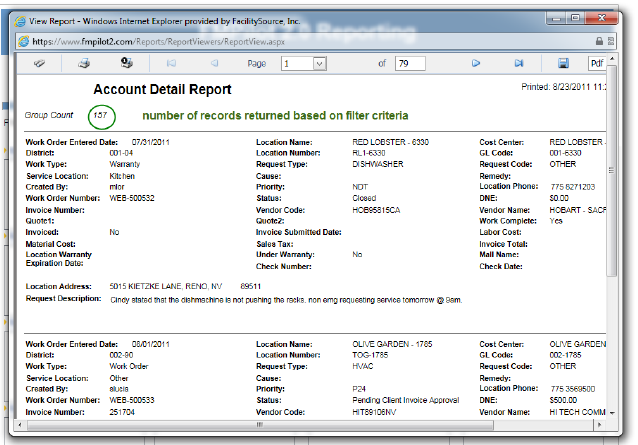Go to the first page of report
The image size is (638, 445).
coord(171,63)
